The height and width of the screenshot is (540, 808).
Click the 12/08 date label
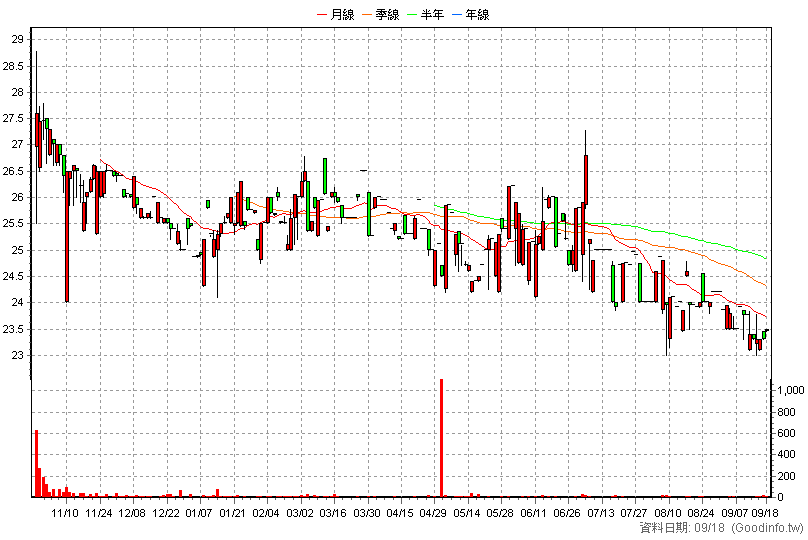pos(132,513)
